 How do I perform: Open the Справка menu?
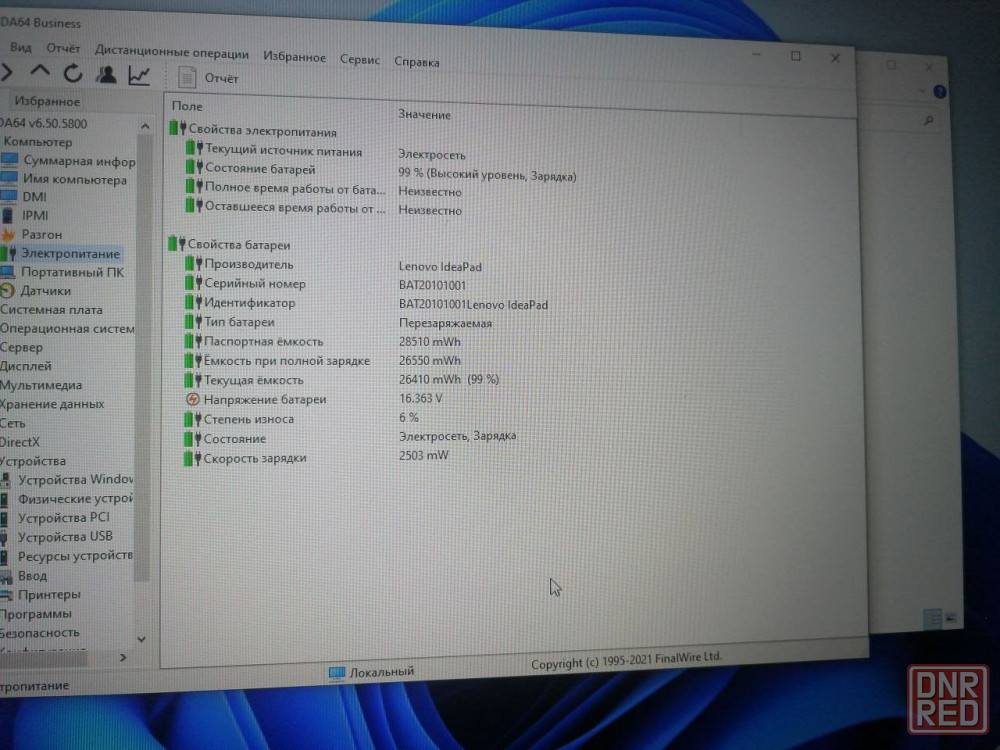pyautogui.click(x=416, y=62)
